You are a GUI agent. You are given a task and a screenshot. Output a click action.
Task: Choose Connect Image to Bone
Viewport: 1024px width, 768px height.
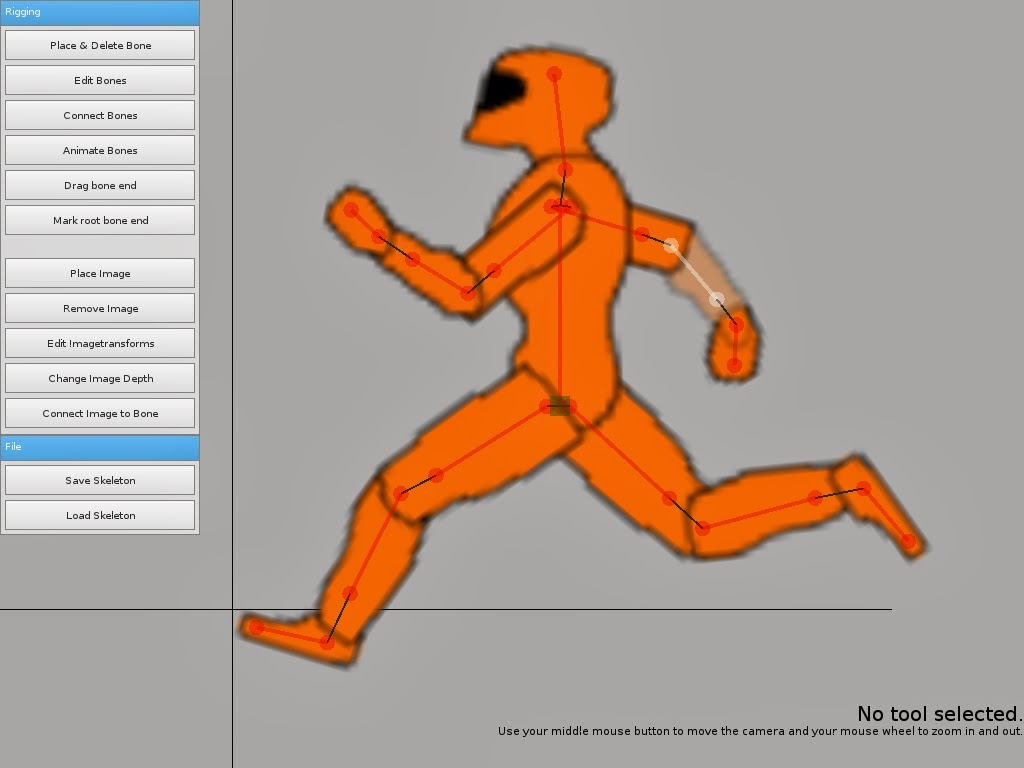pos(100,413)
